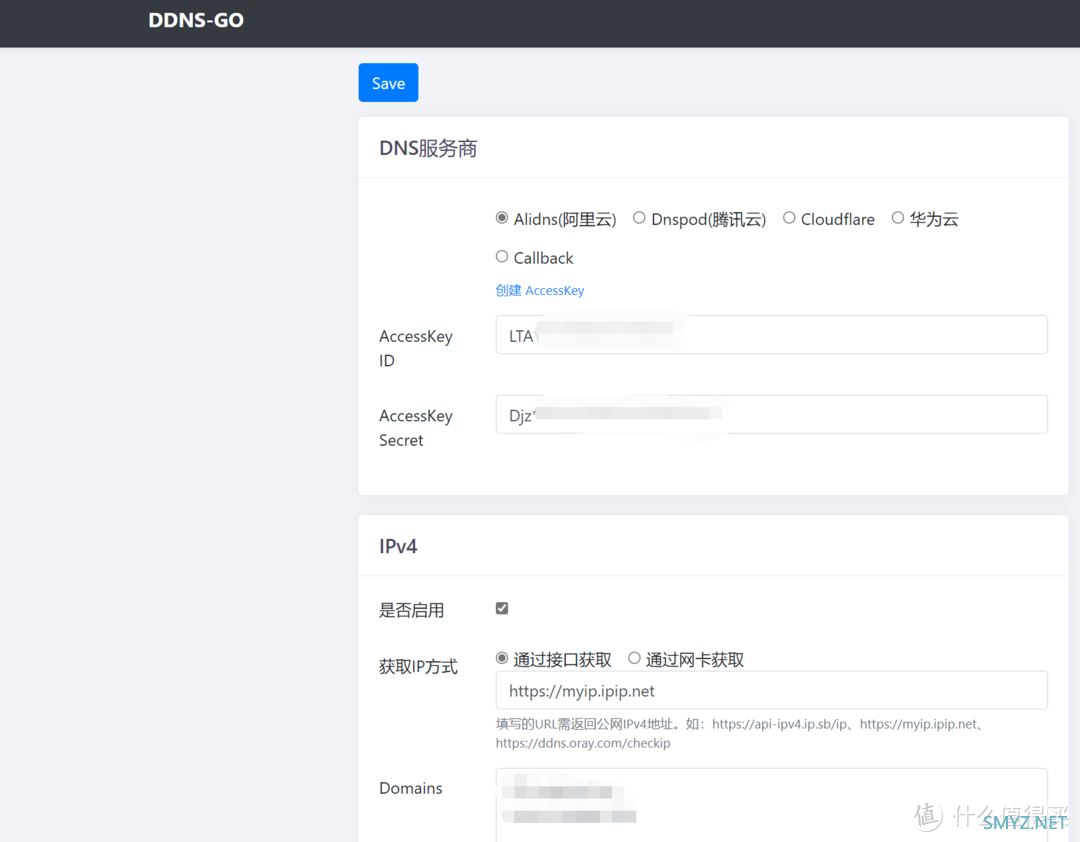Choose Dnspod(腾讯云) as the DNS provider

coord(639,218)
